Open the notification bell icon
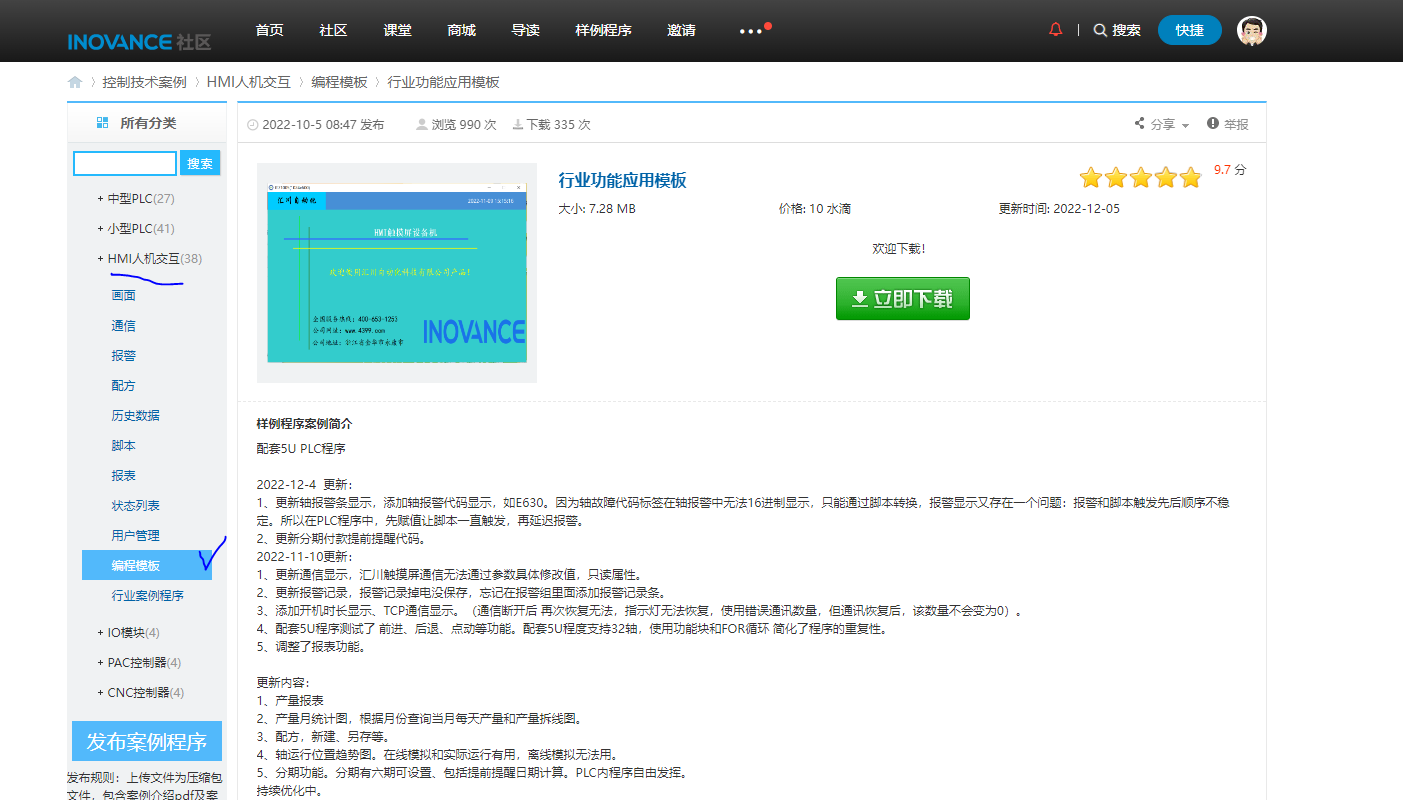Image resolution: width=1403 pixels, height=800 pixels. click(1055, 30)
